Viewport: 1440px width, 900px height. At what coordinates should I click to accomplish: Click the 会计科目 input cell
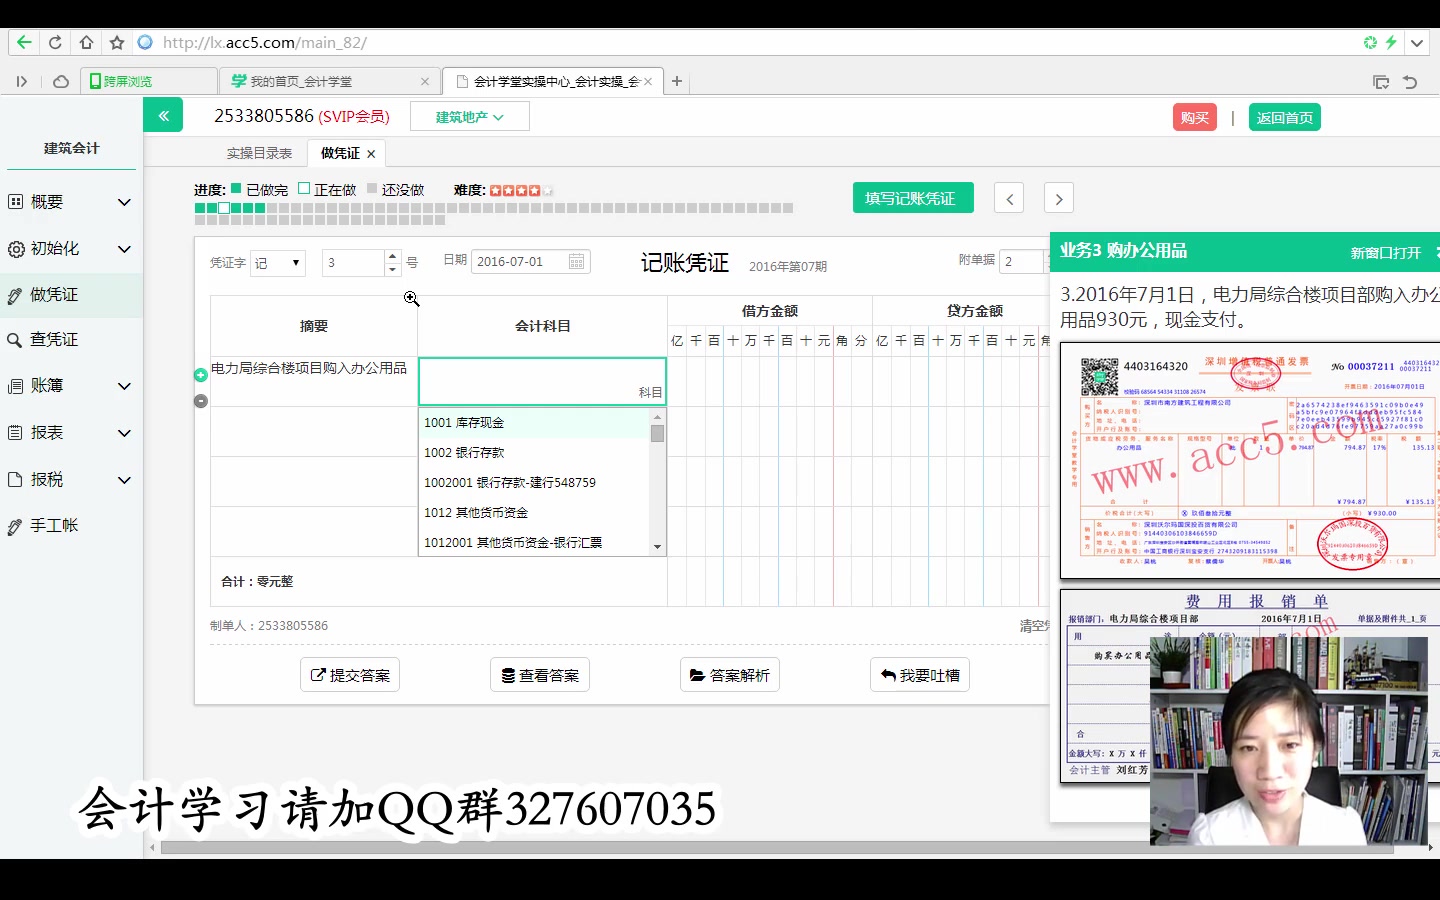(542, 381)
